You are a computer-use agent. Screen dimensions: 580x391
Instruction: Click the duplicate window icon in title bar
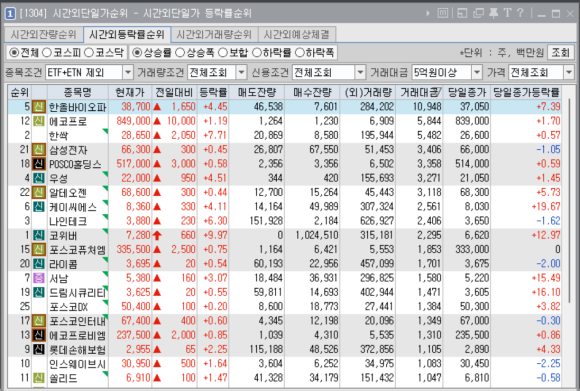click(x=478, y=13)
